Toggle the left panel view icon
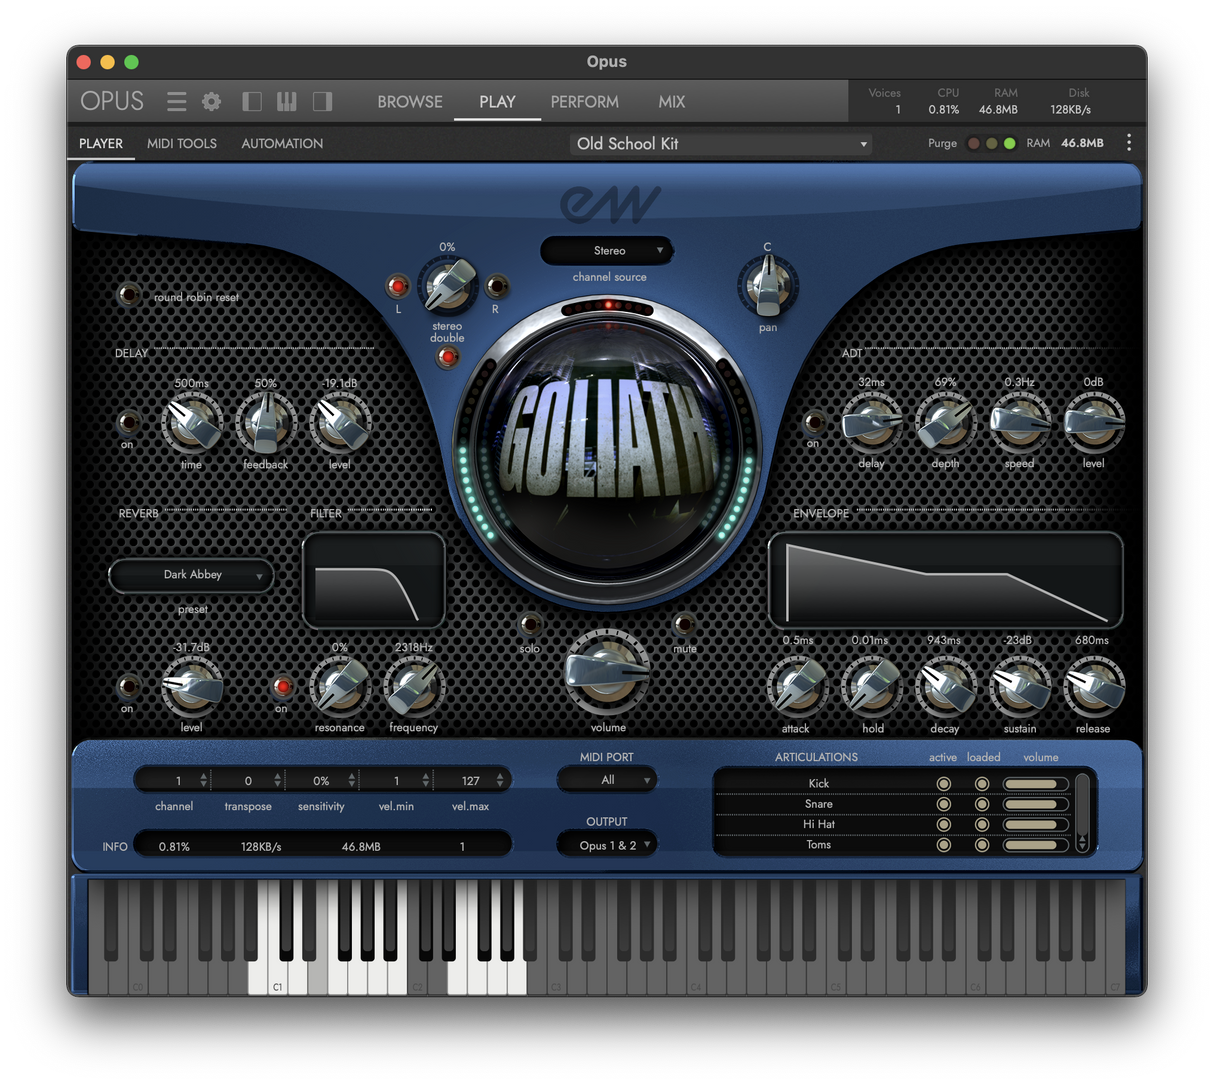1214x1085 pixels. [x=251, y=101]
